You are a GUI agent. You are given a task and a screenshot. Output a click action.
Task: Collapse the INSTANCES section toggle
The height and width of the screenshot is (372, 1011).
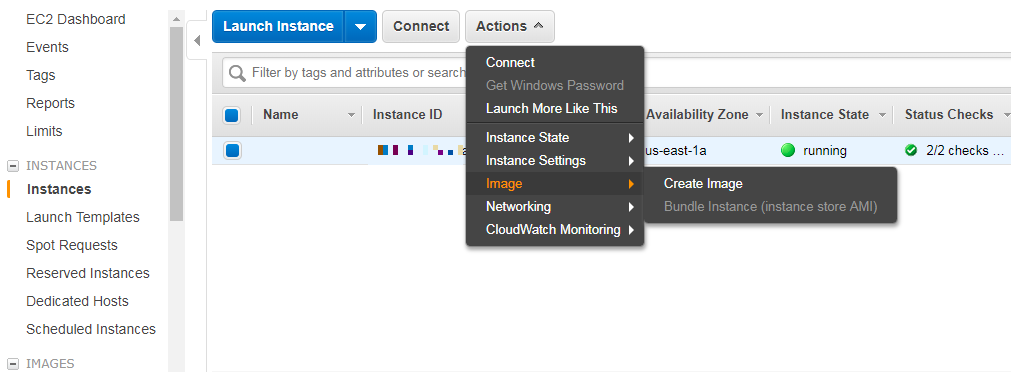[12, 166]
